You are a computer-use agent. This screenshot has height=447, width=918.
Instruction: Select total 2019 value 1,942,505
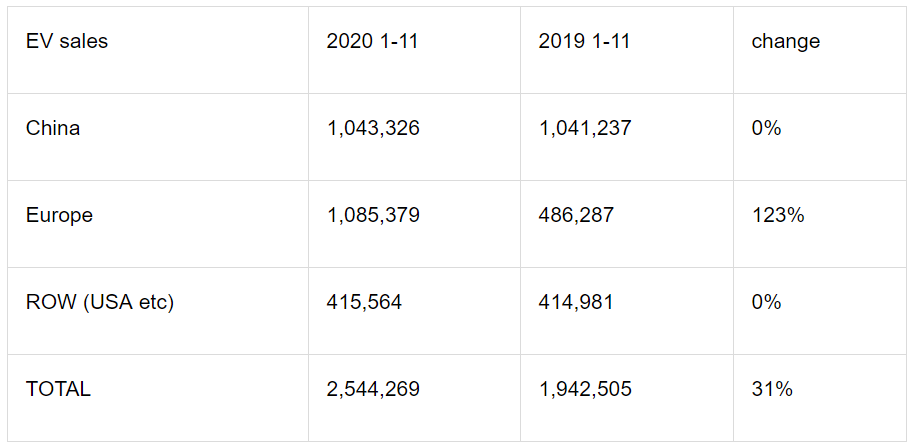[x=585, y=389]
